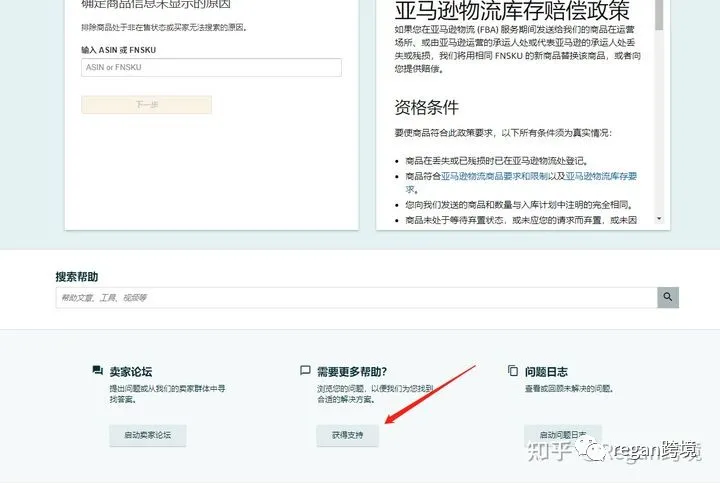Click the 卖家论坛 heading
The image size is (720, 483).
[x=131, y=371]
